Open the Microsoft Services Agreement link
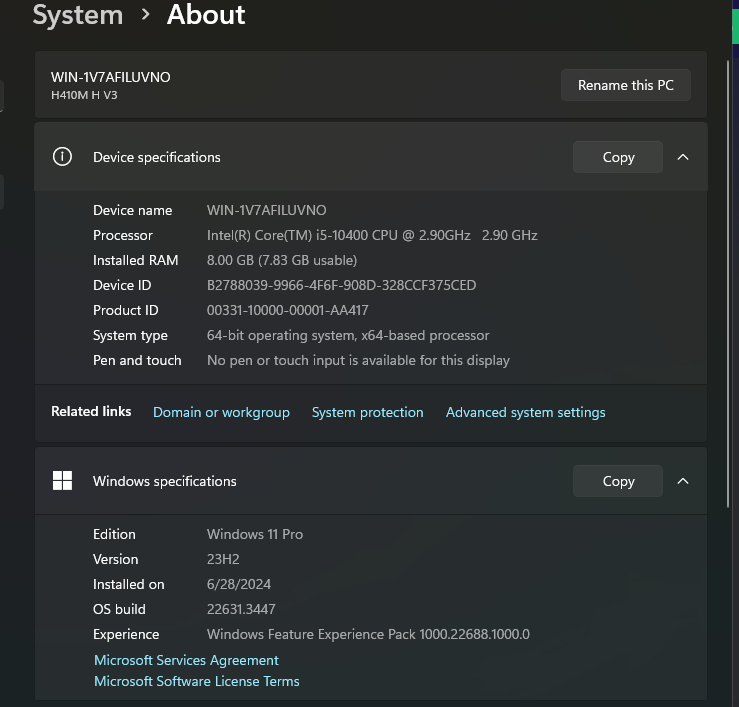Screen dimensions: 739x707 (186, 660)
